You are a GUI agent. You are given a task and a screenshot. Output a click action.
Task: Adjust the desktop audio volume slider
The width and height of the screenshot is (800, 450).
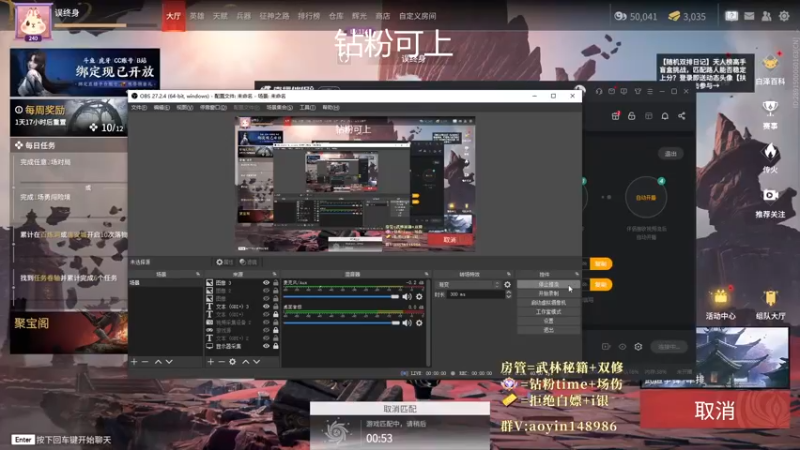point(341,323)
